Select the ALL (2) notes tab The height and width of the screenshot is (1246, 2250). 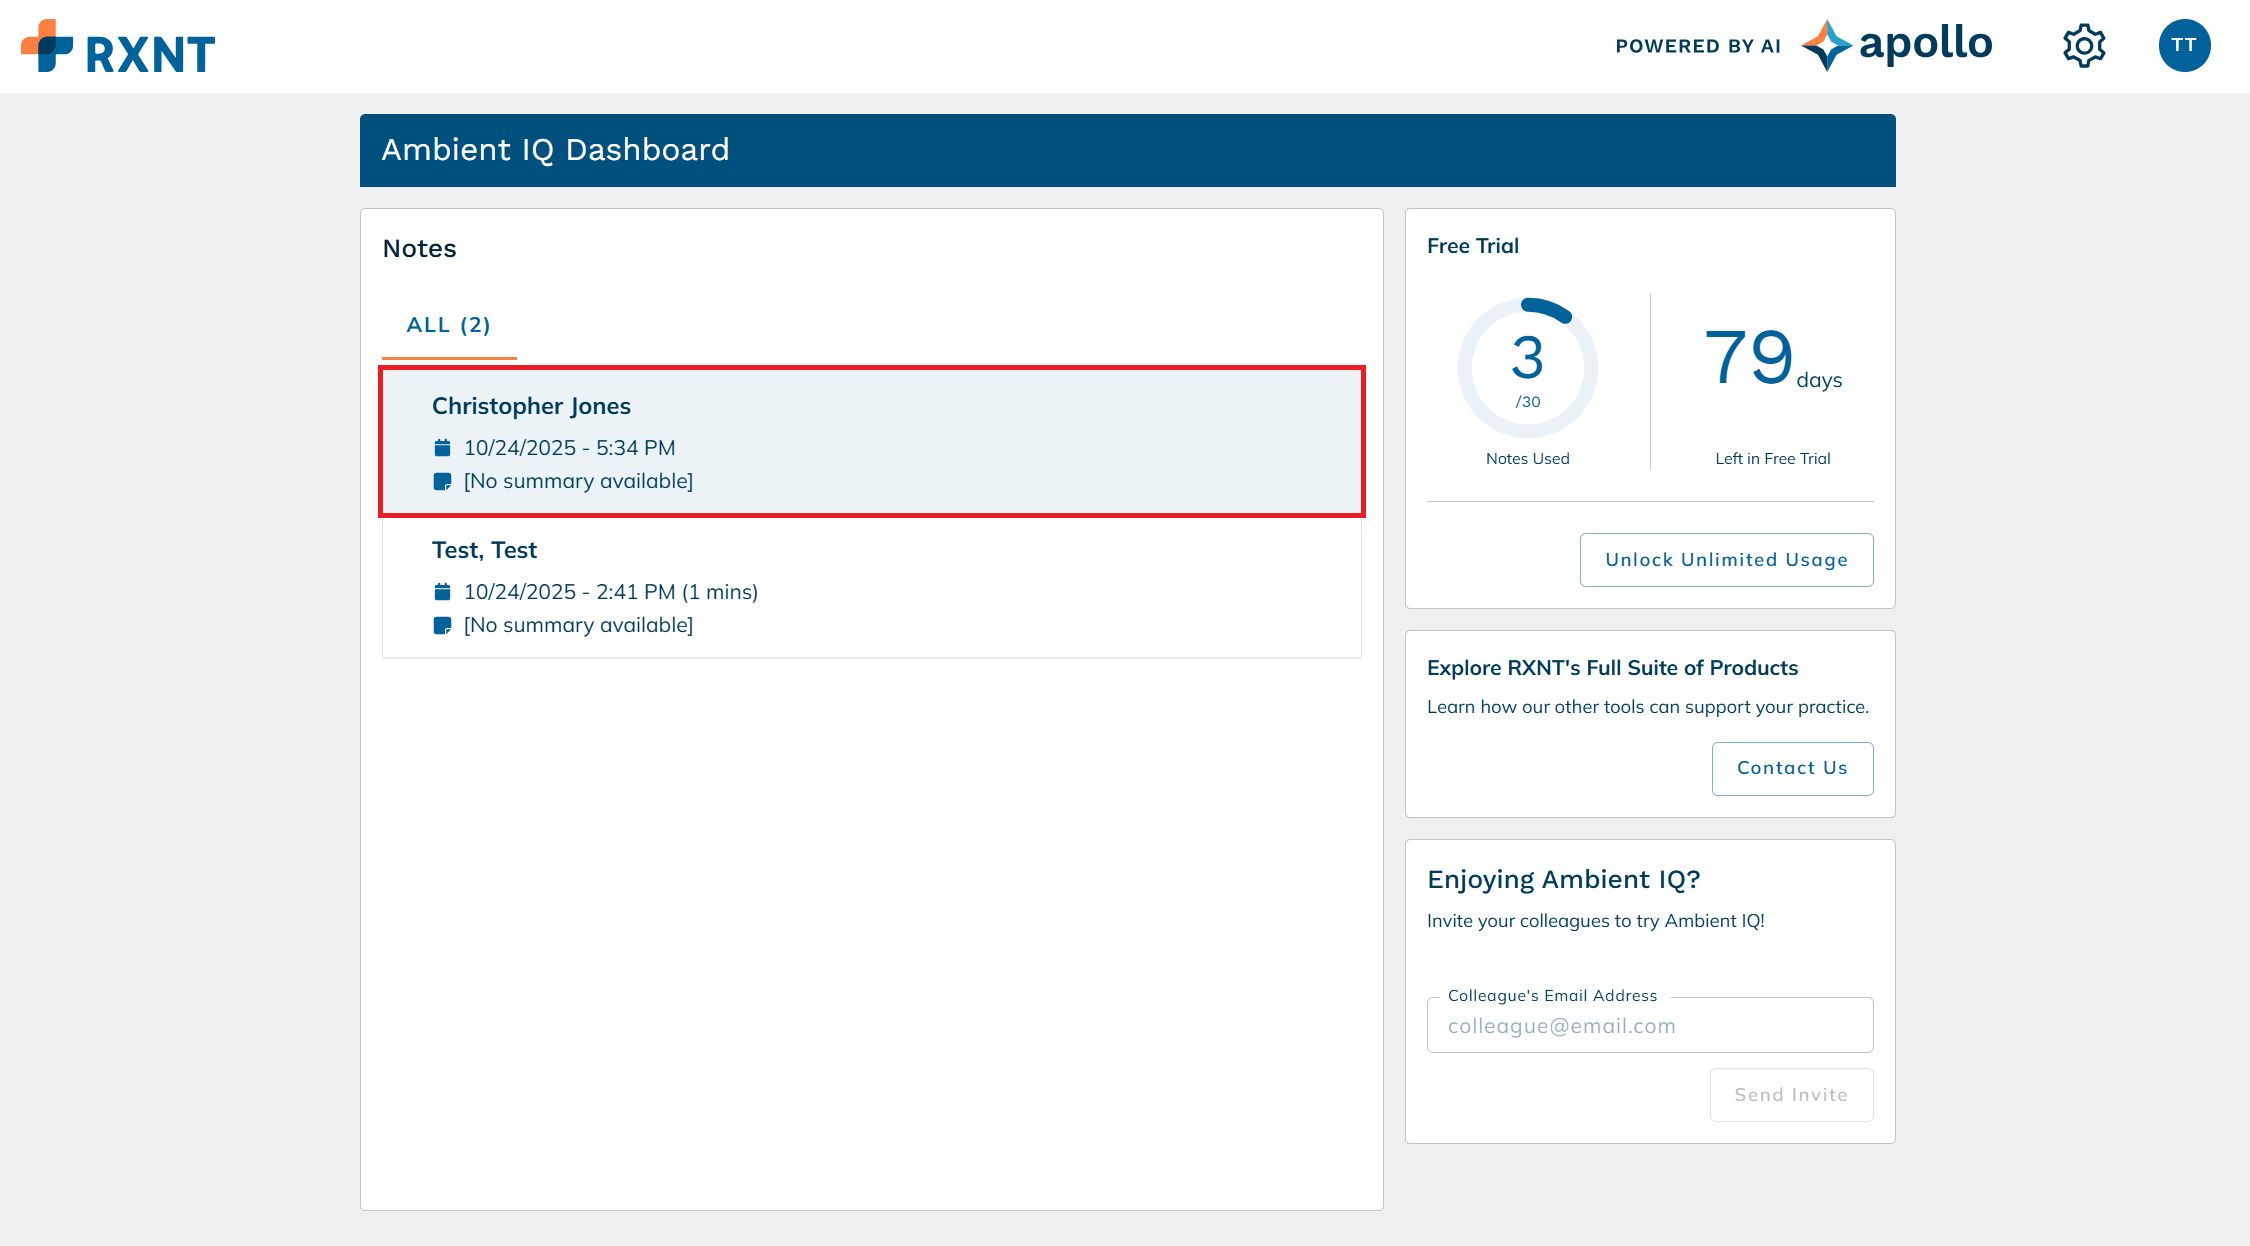point(448,325)
